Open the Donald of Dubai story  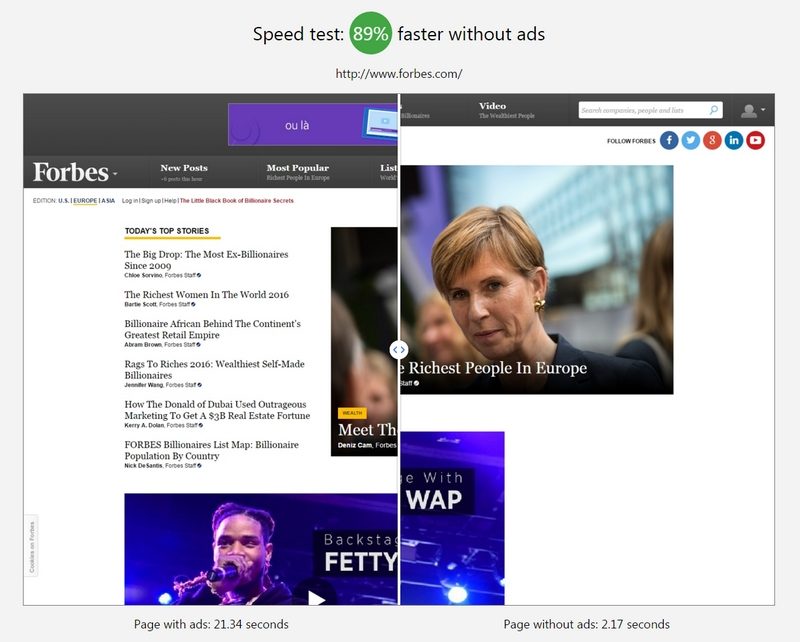click(x=217, y=410)
